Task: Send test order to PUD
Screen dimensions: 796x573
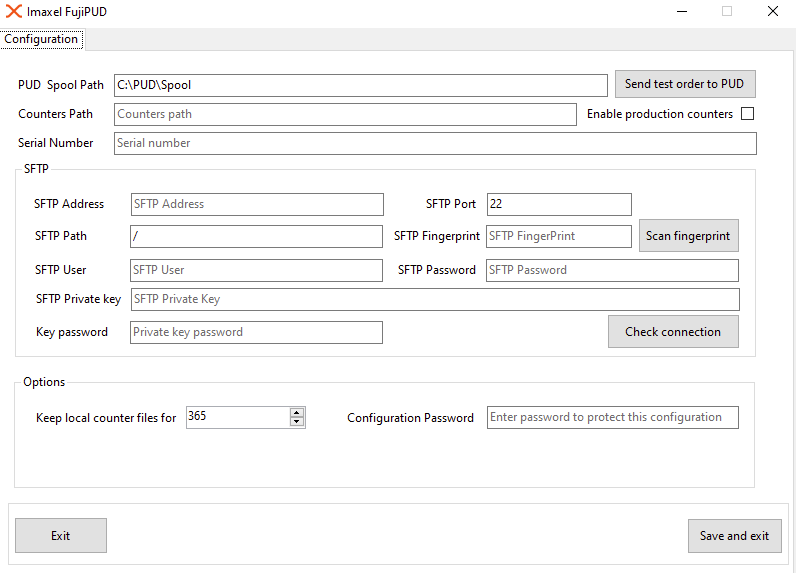Action: (685, 84)
